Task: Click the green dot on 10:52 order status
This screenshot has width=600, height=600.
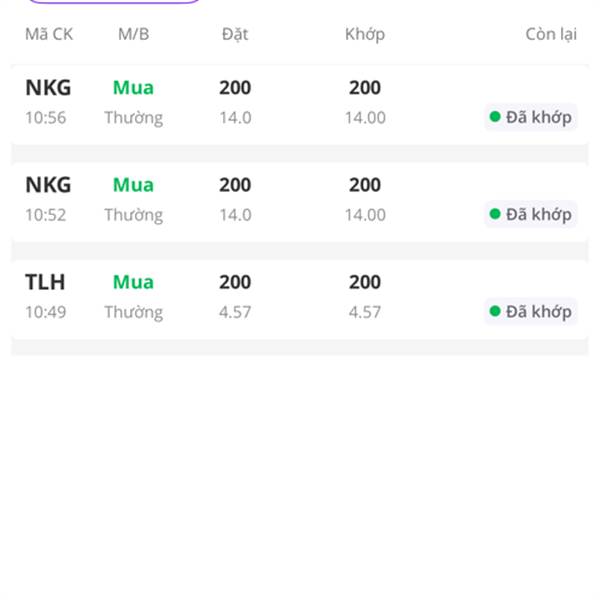Action: tap(495, 214)
